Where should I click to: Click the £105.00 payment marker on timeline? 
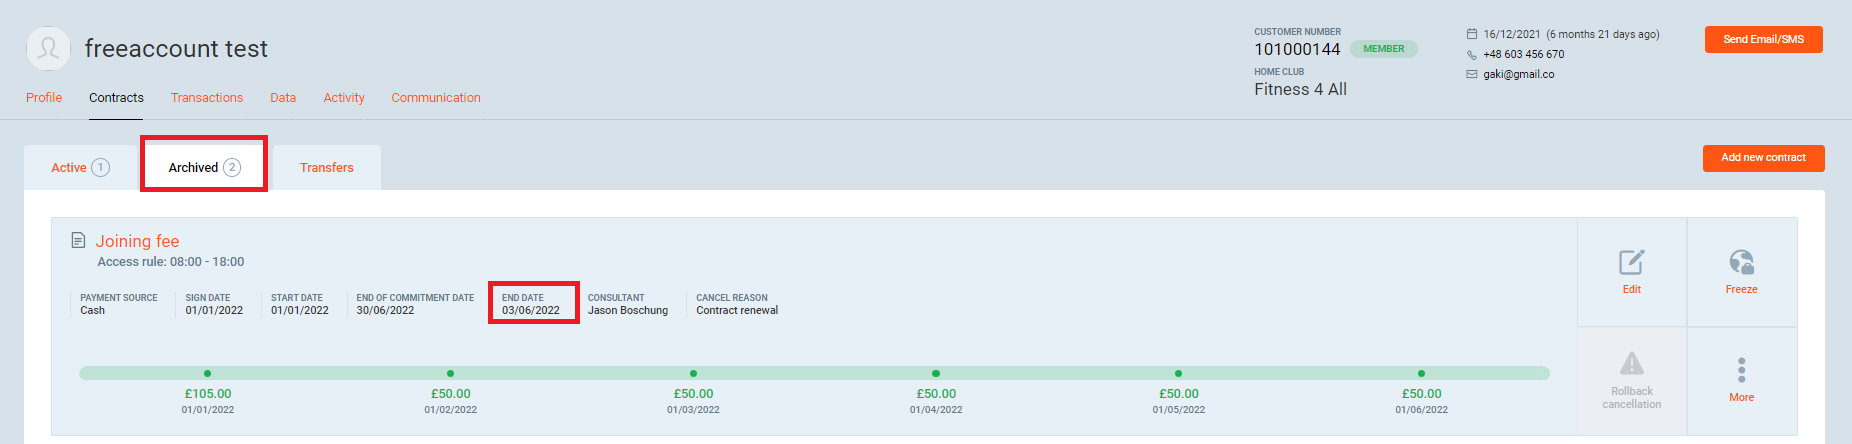pos(207,374)
